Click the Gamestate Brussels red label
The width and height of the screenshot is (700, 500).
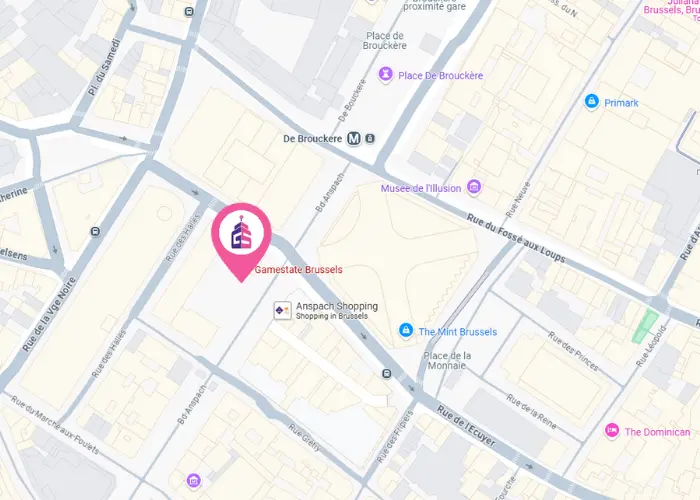[298, 270]
